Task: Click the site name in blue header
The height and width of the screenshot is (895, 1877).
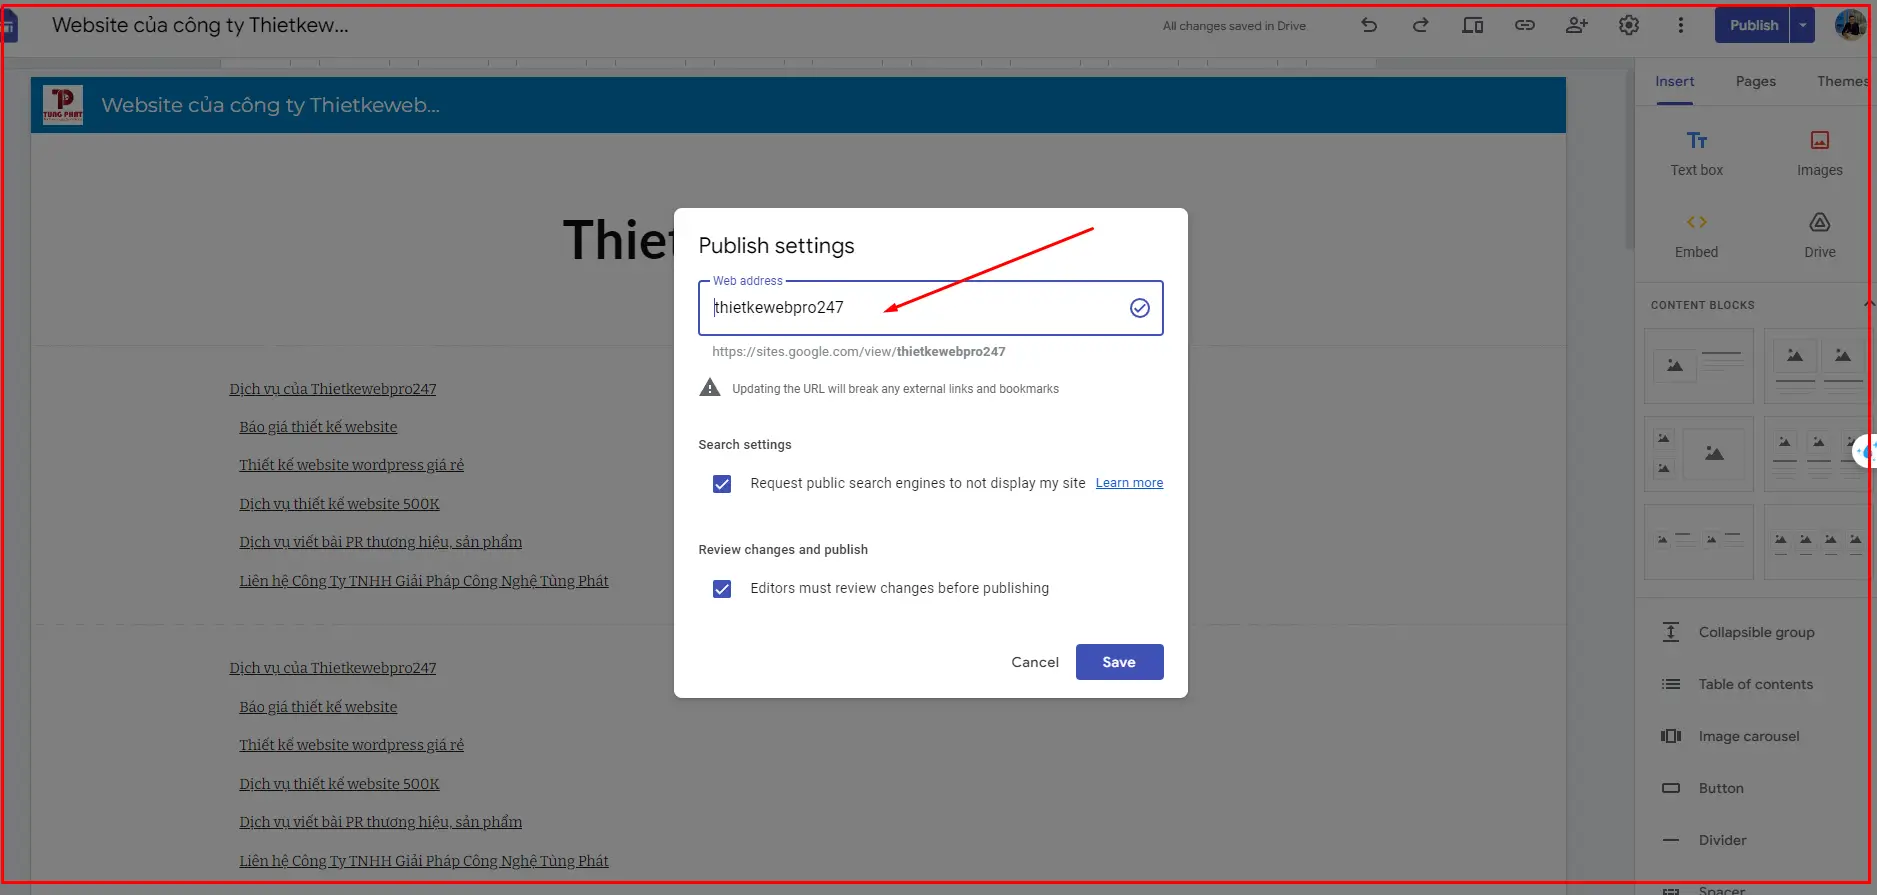Action: [x=270, y=105]
